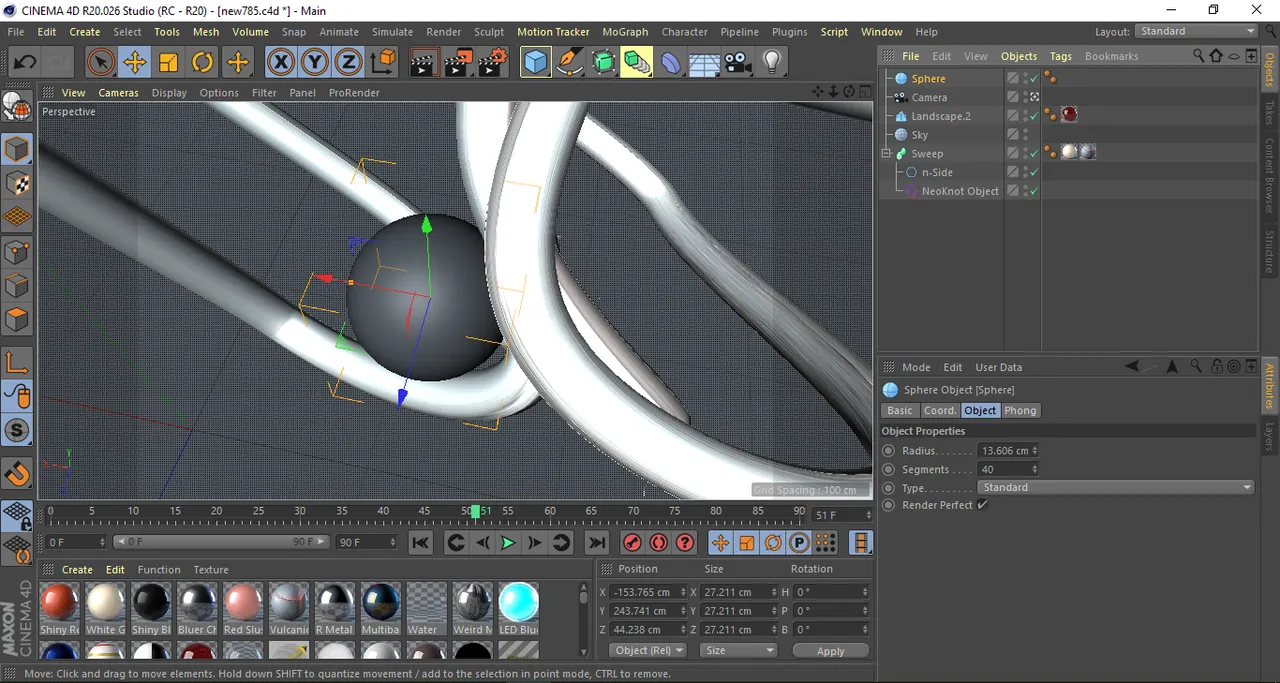The height and width of the screenshot is (683, 1280).
Task: Open Edit Render Settings
Action: pos(491,63)
